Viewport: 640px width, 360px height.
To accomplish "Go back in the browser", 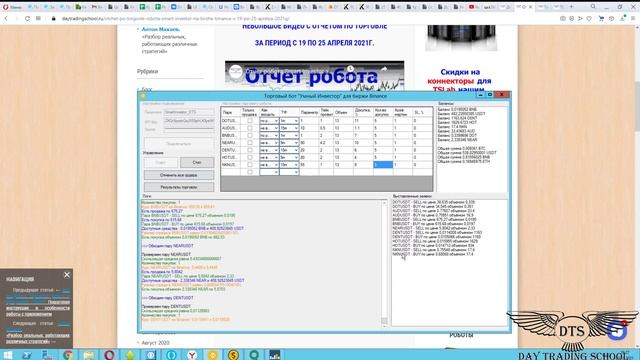I will 6,18.
